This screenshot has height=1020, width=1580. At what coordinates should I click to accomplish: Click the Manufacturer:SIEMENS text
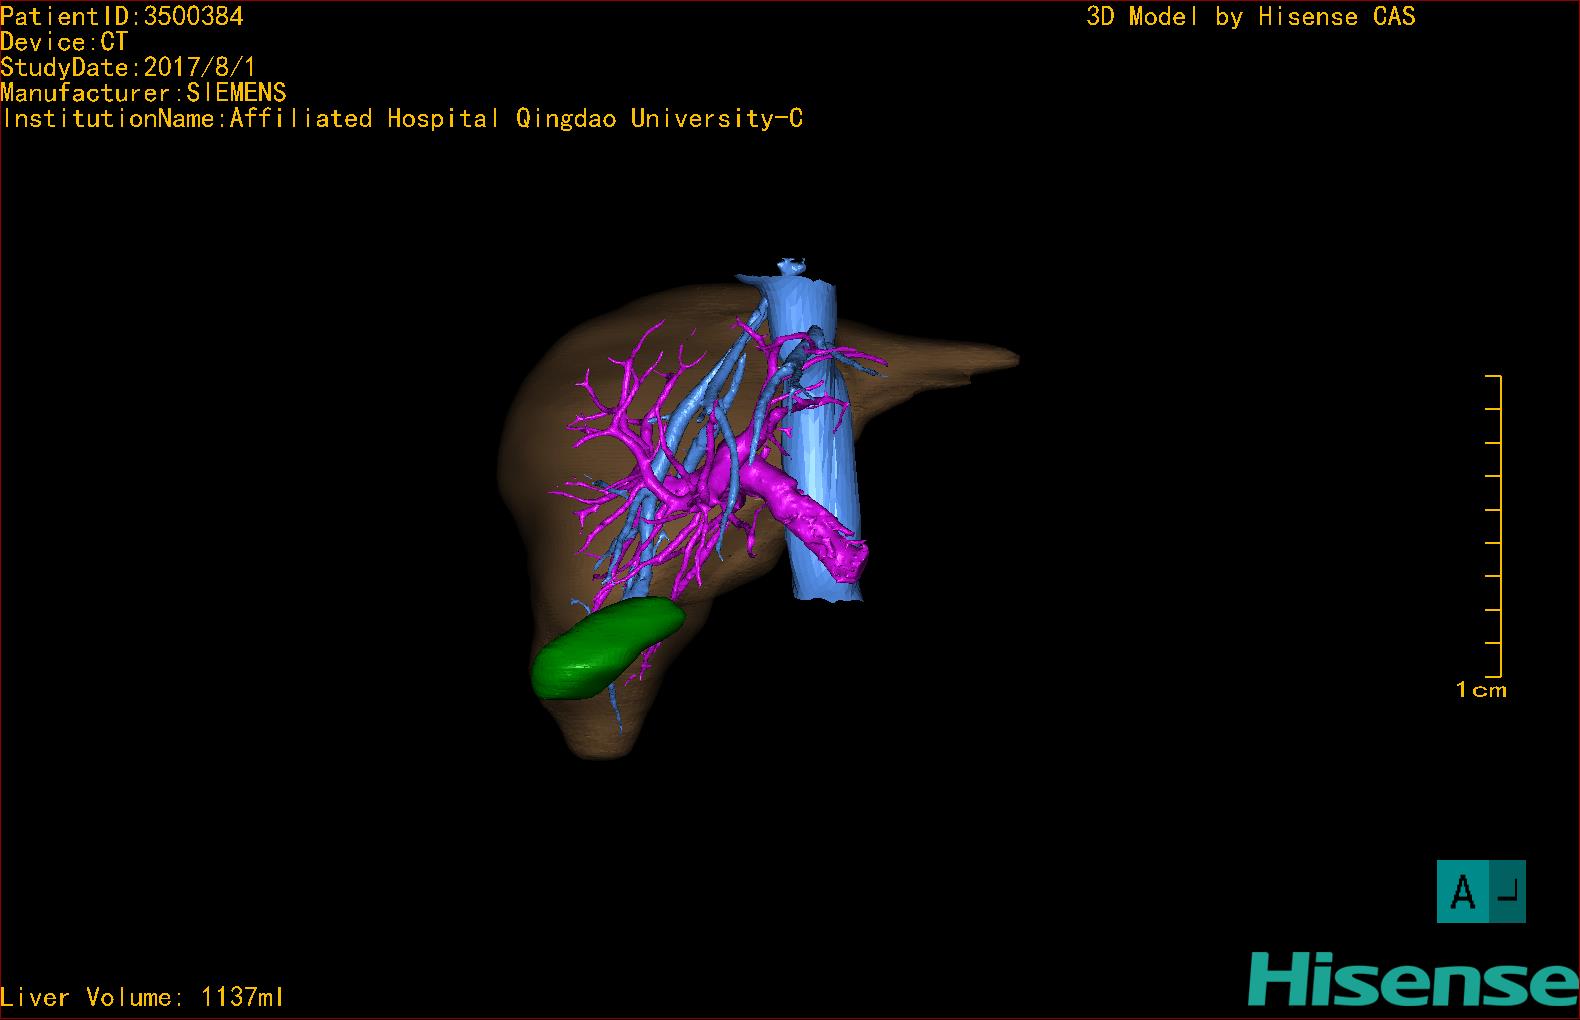click(x=143, y=93)
